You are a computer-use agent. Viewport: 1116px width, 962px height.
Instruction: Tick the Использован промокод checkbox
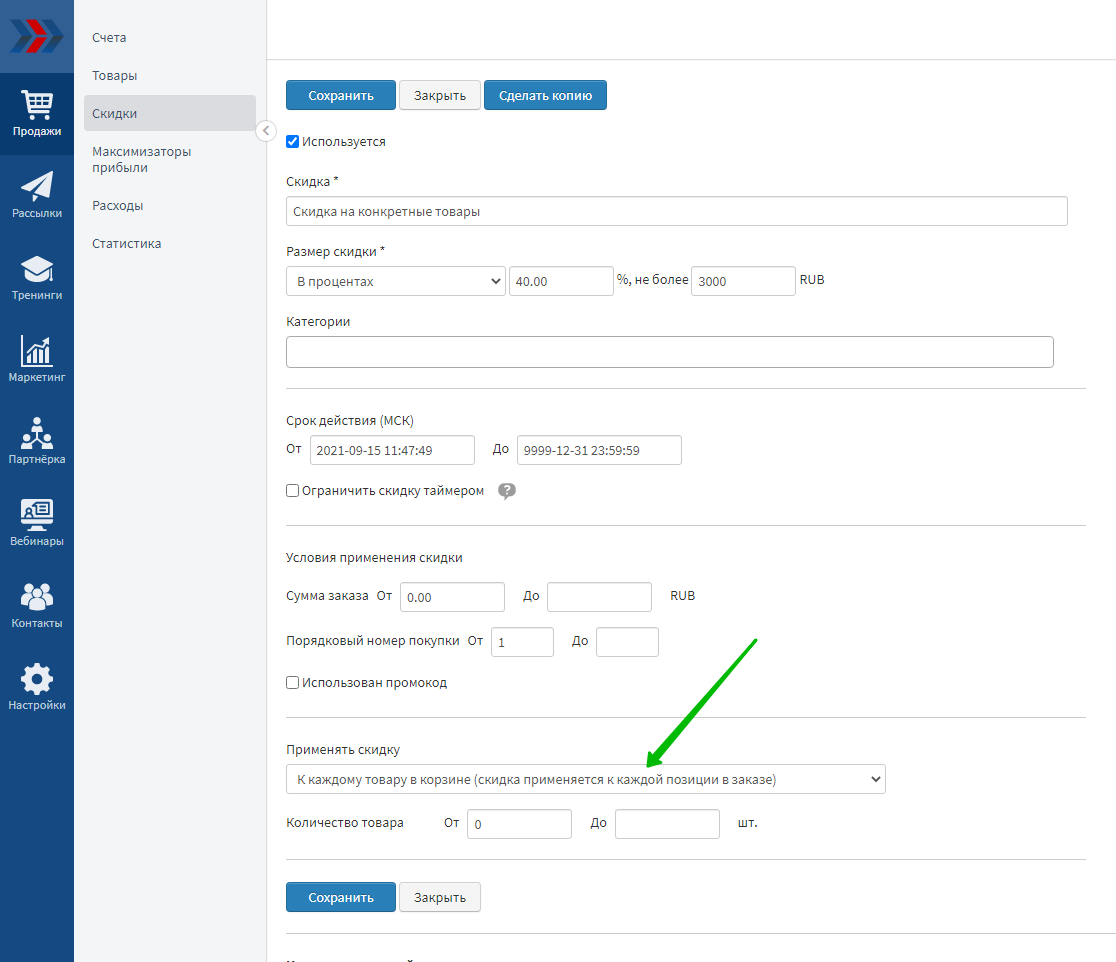293,683
